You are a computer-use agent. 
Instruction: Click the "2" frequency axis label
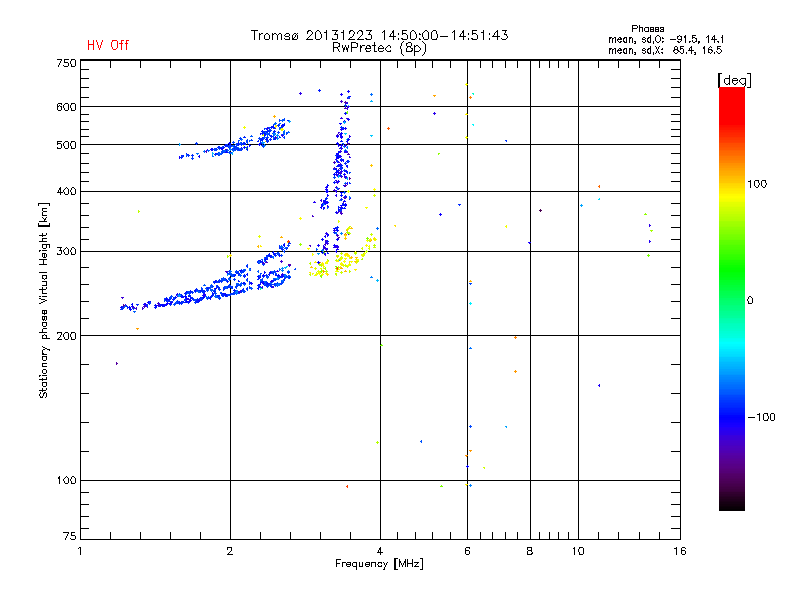[x=230, y=551]
